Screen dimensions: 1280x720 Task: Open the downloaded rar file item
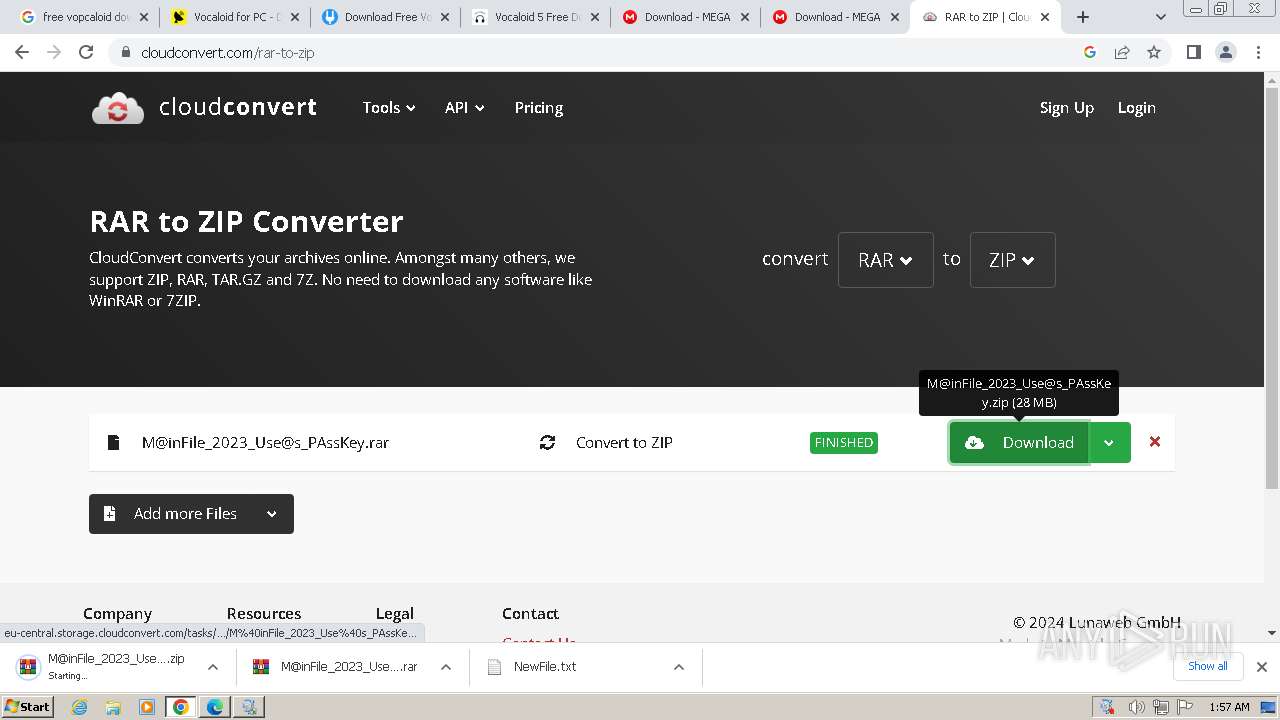(337, 667)
